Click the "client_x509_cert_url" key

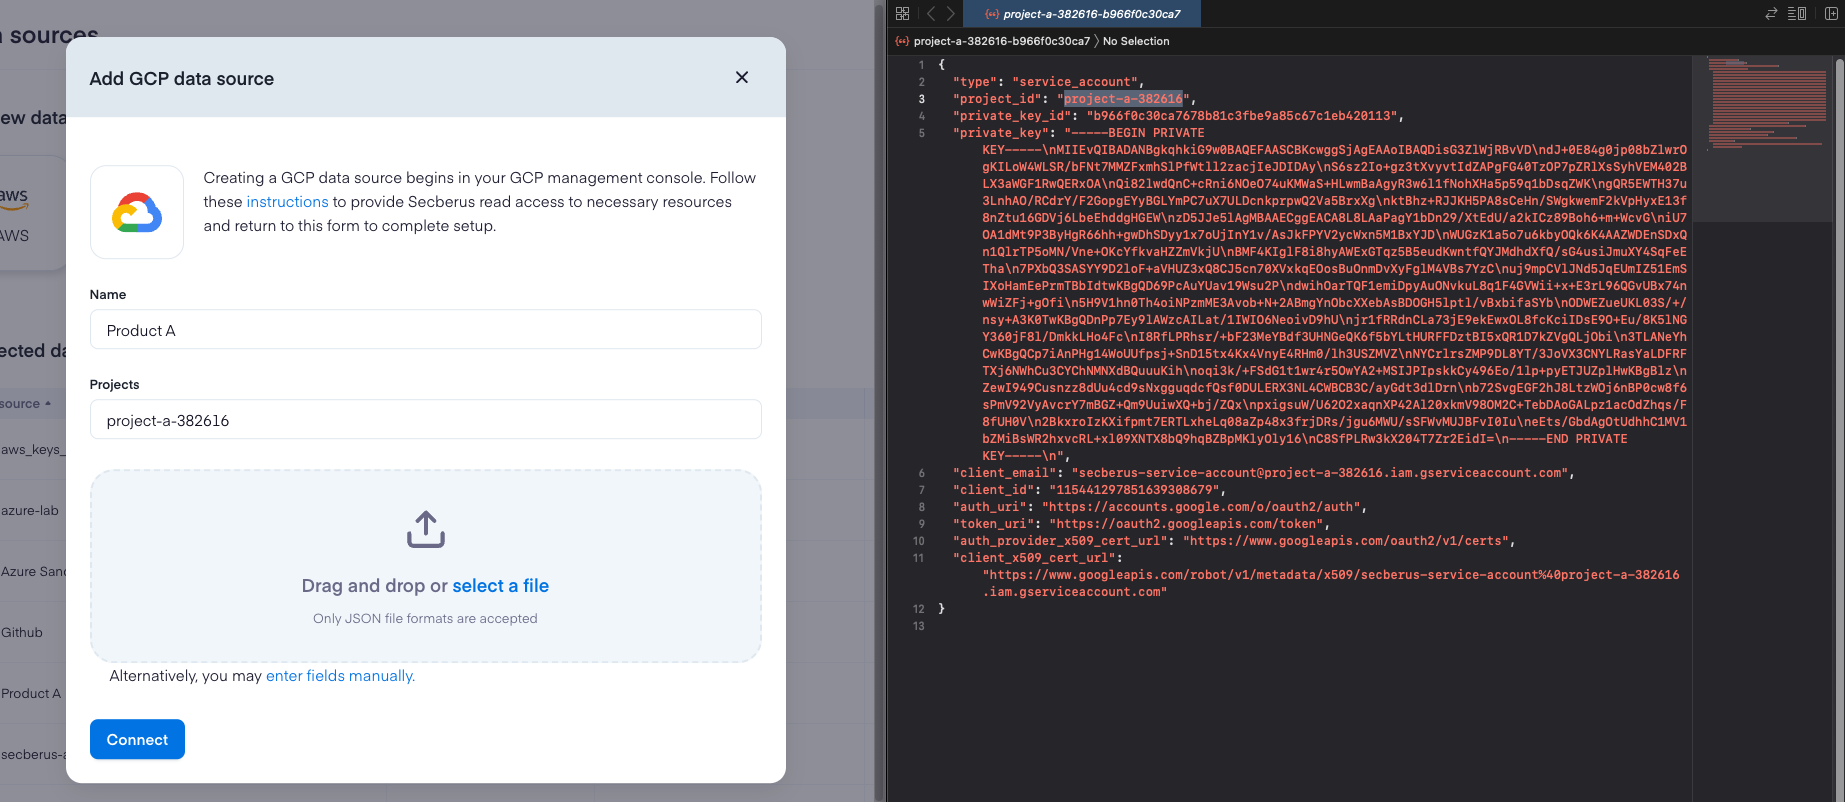pyautogui.click(x=1034, y=558)
